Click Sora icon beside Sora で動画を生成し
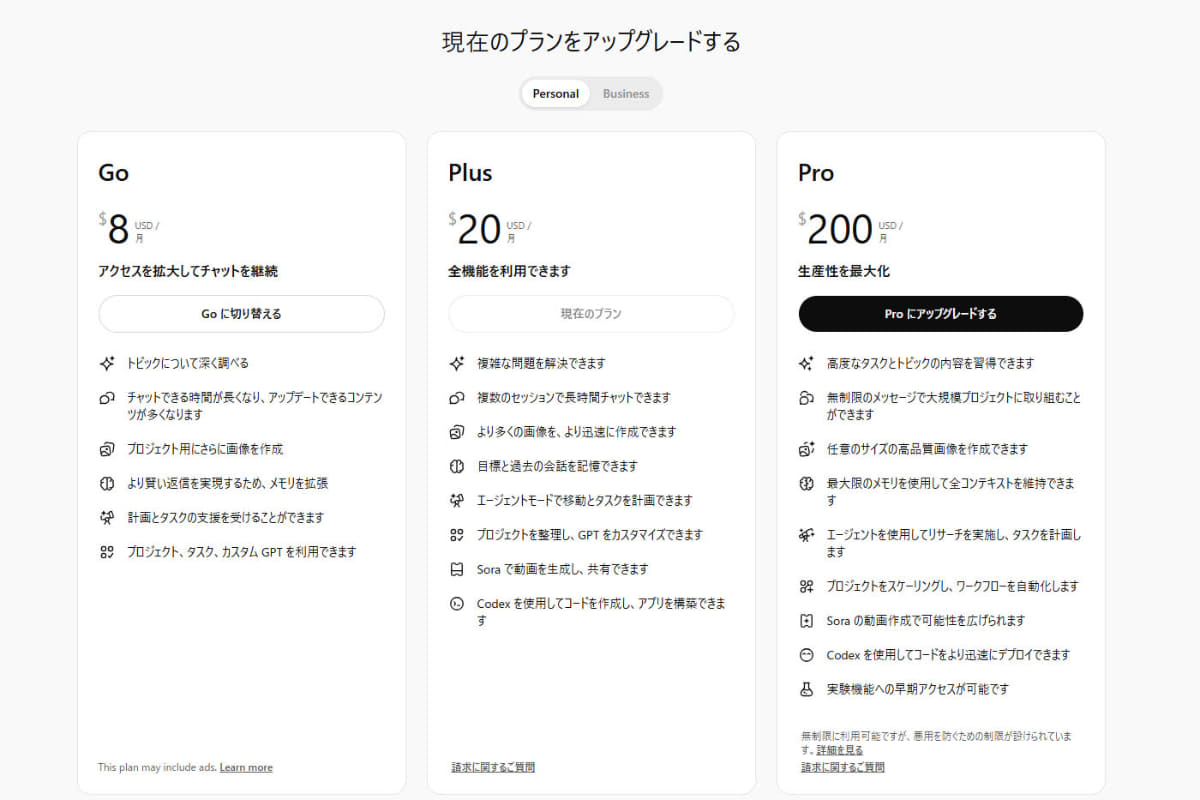1200x800 pixels. 457,569
